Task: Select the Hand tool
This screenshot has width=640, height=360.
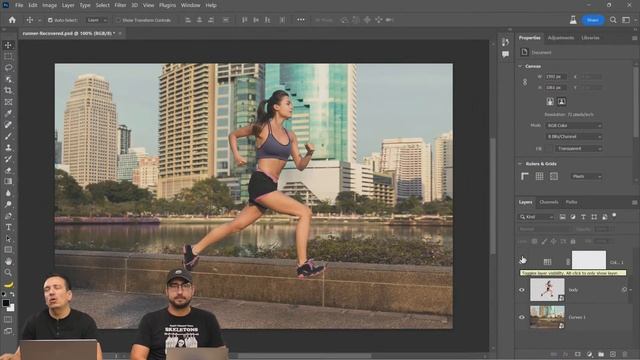Action: click(x=8, y=261)
